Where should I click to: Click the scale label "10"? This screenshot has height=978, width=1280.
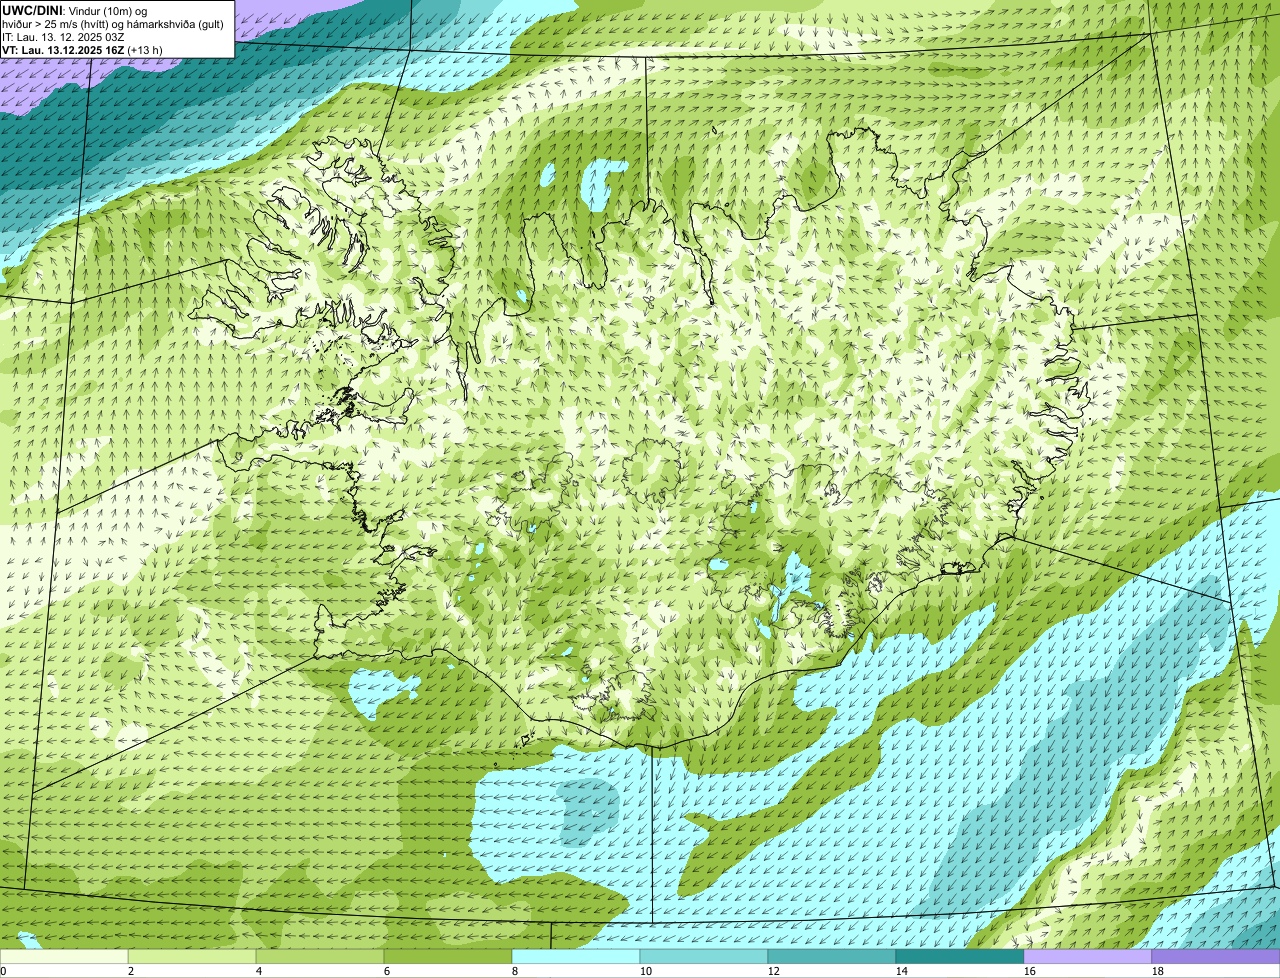645,971
